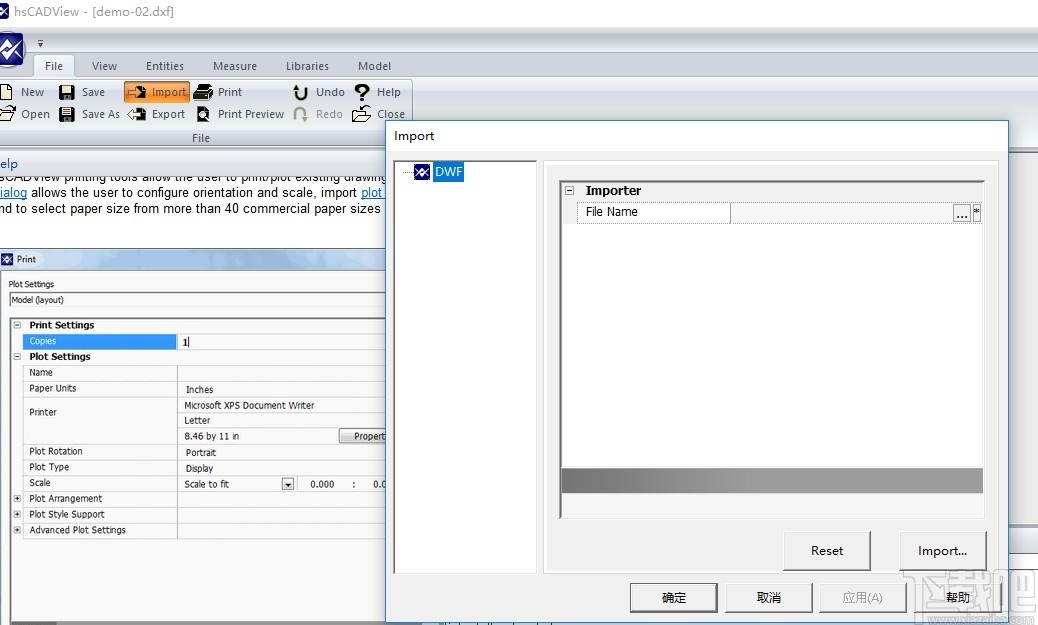Click the plot hyperlink in help text
Image resolution: width=1038 pixels, height=625 pixels.
click(x=371, y=193)
